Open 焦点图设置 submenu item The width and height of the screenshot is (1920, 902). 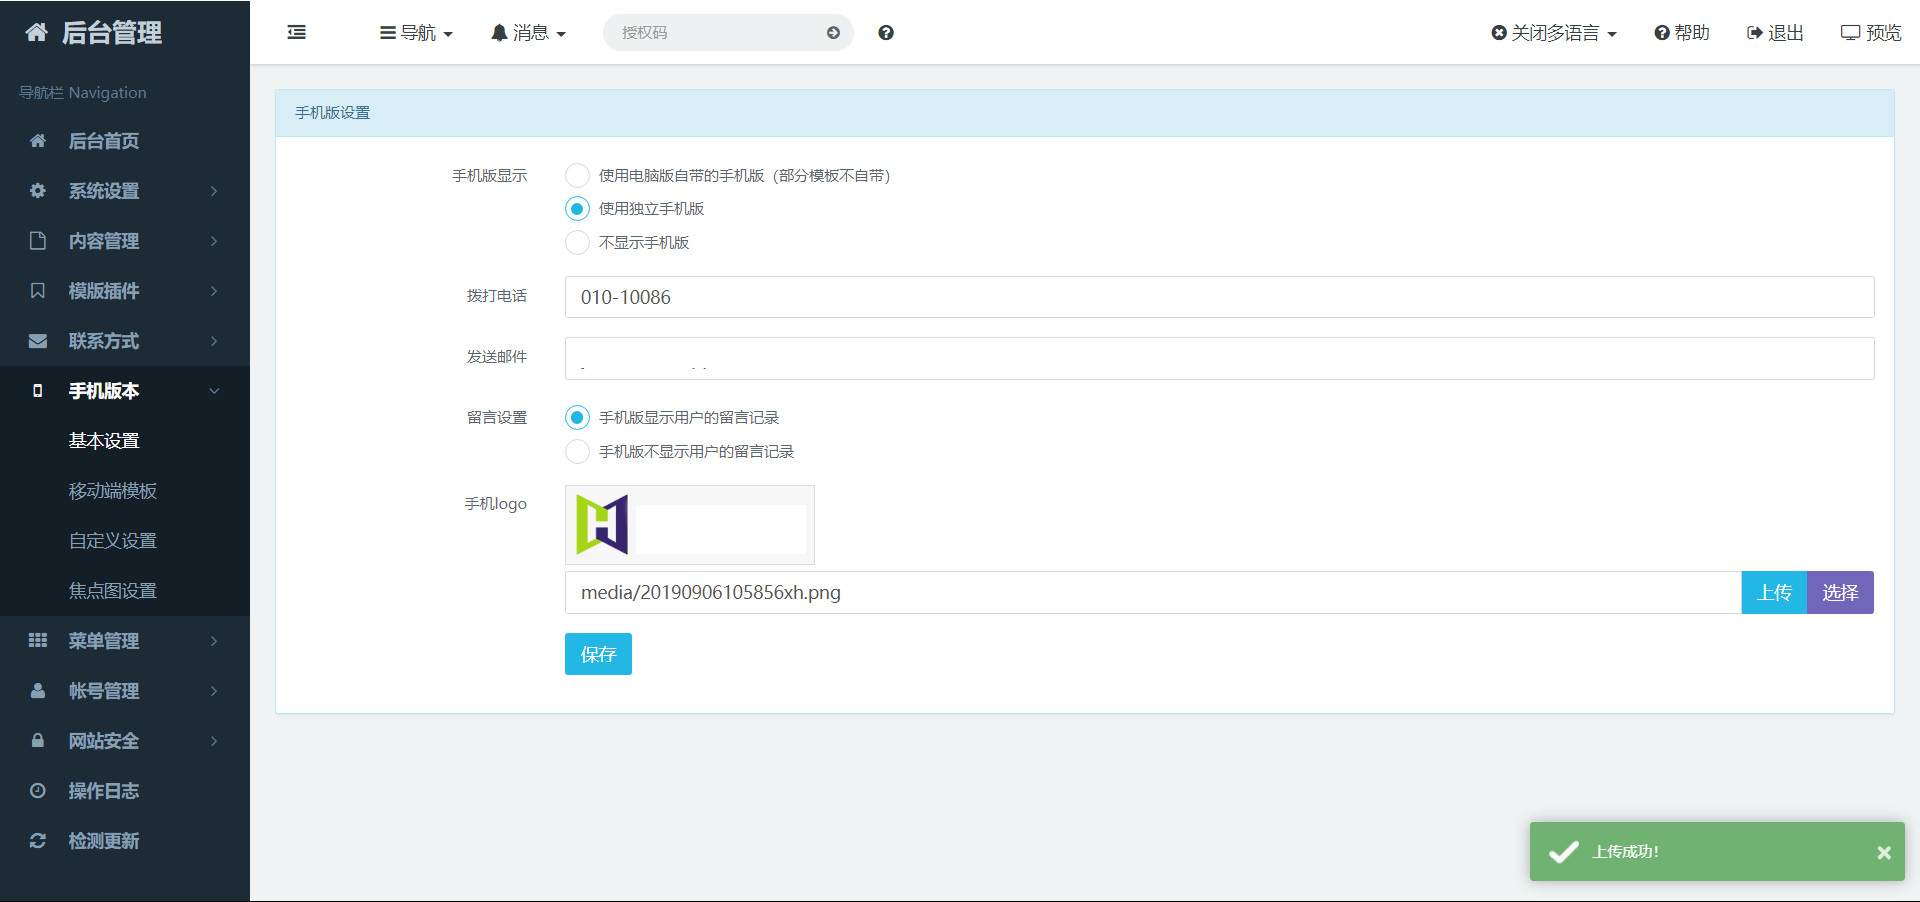pyautogui.click(x=112, y=591)
